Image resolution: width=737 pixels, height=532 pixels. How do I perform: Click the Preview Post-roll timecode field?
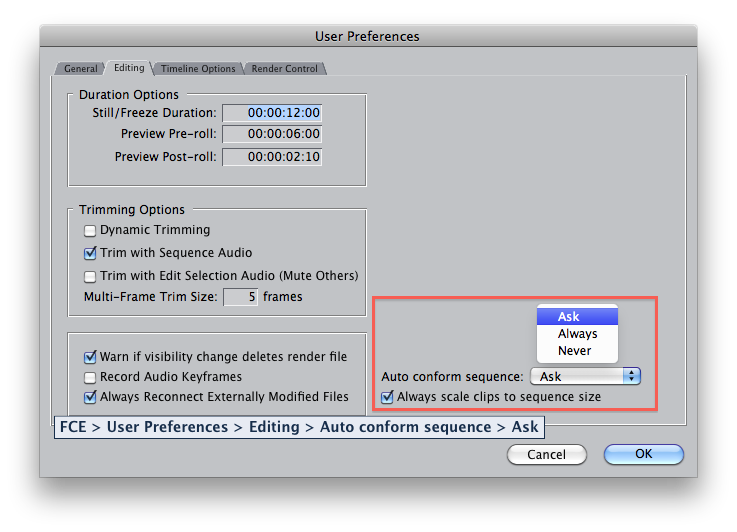pyautogui.click(x=272, y=157)
